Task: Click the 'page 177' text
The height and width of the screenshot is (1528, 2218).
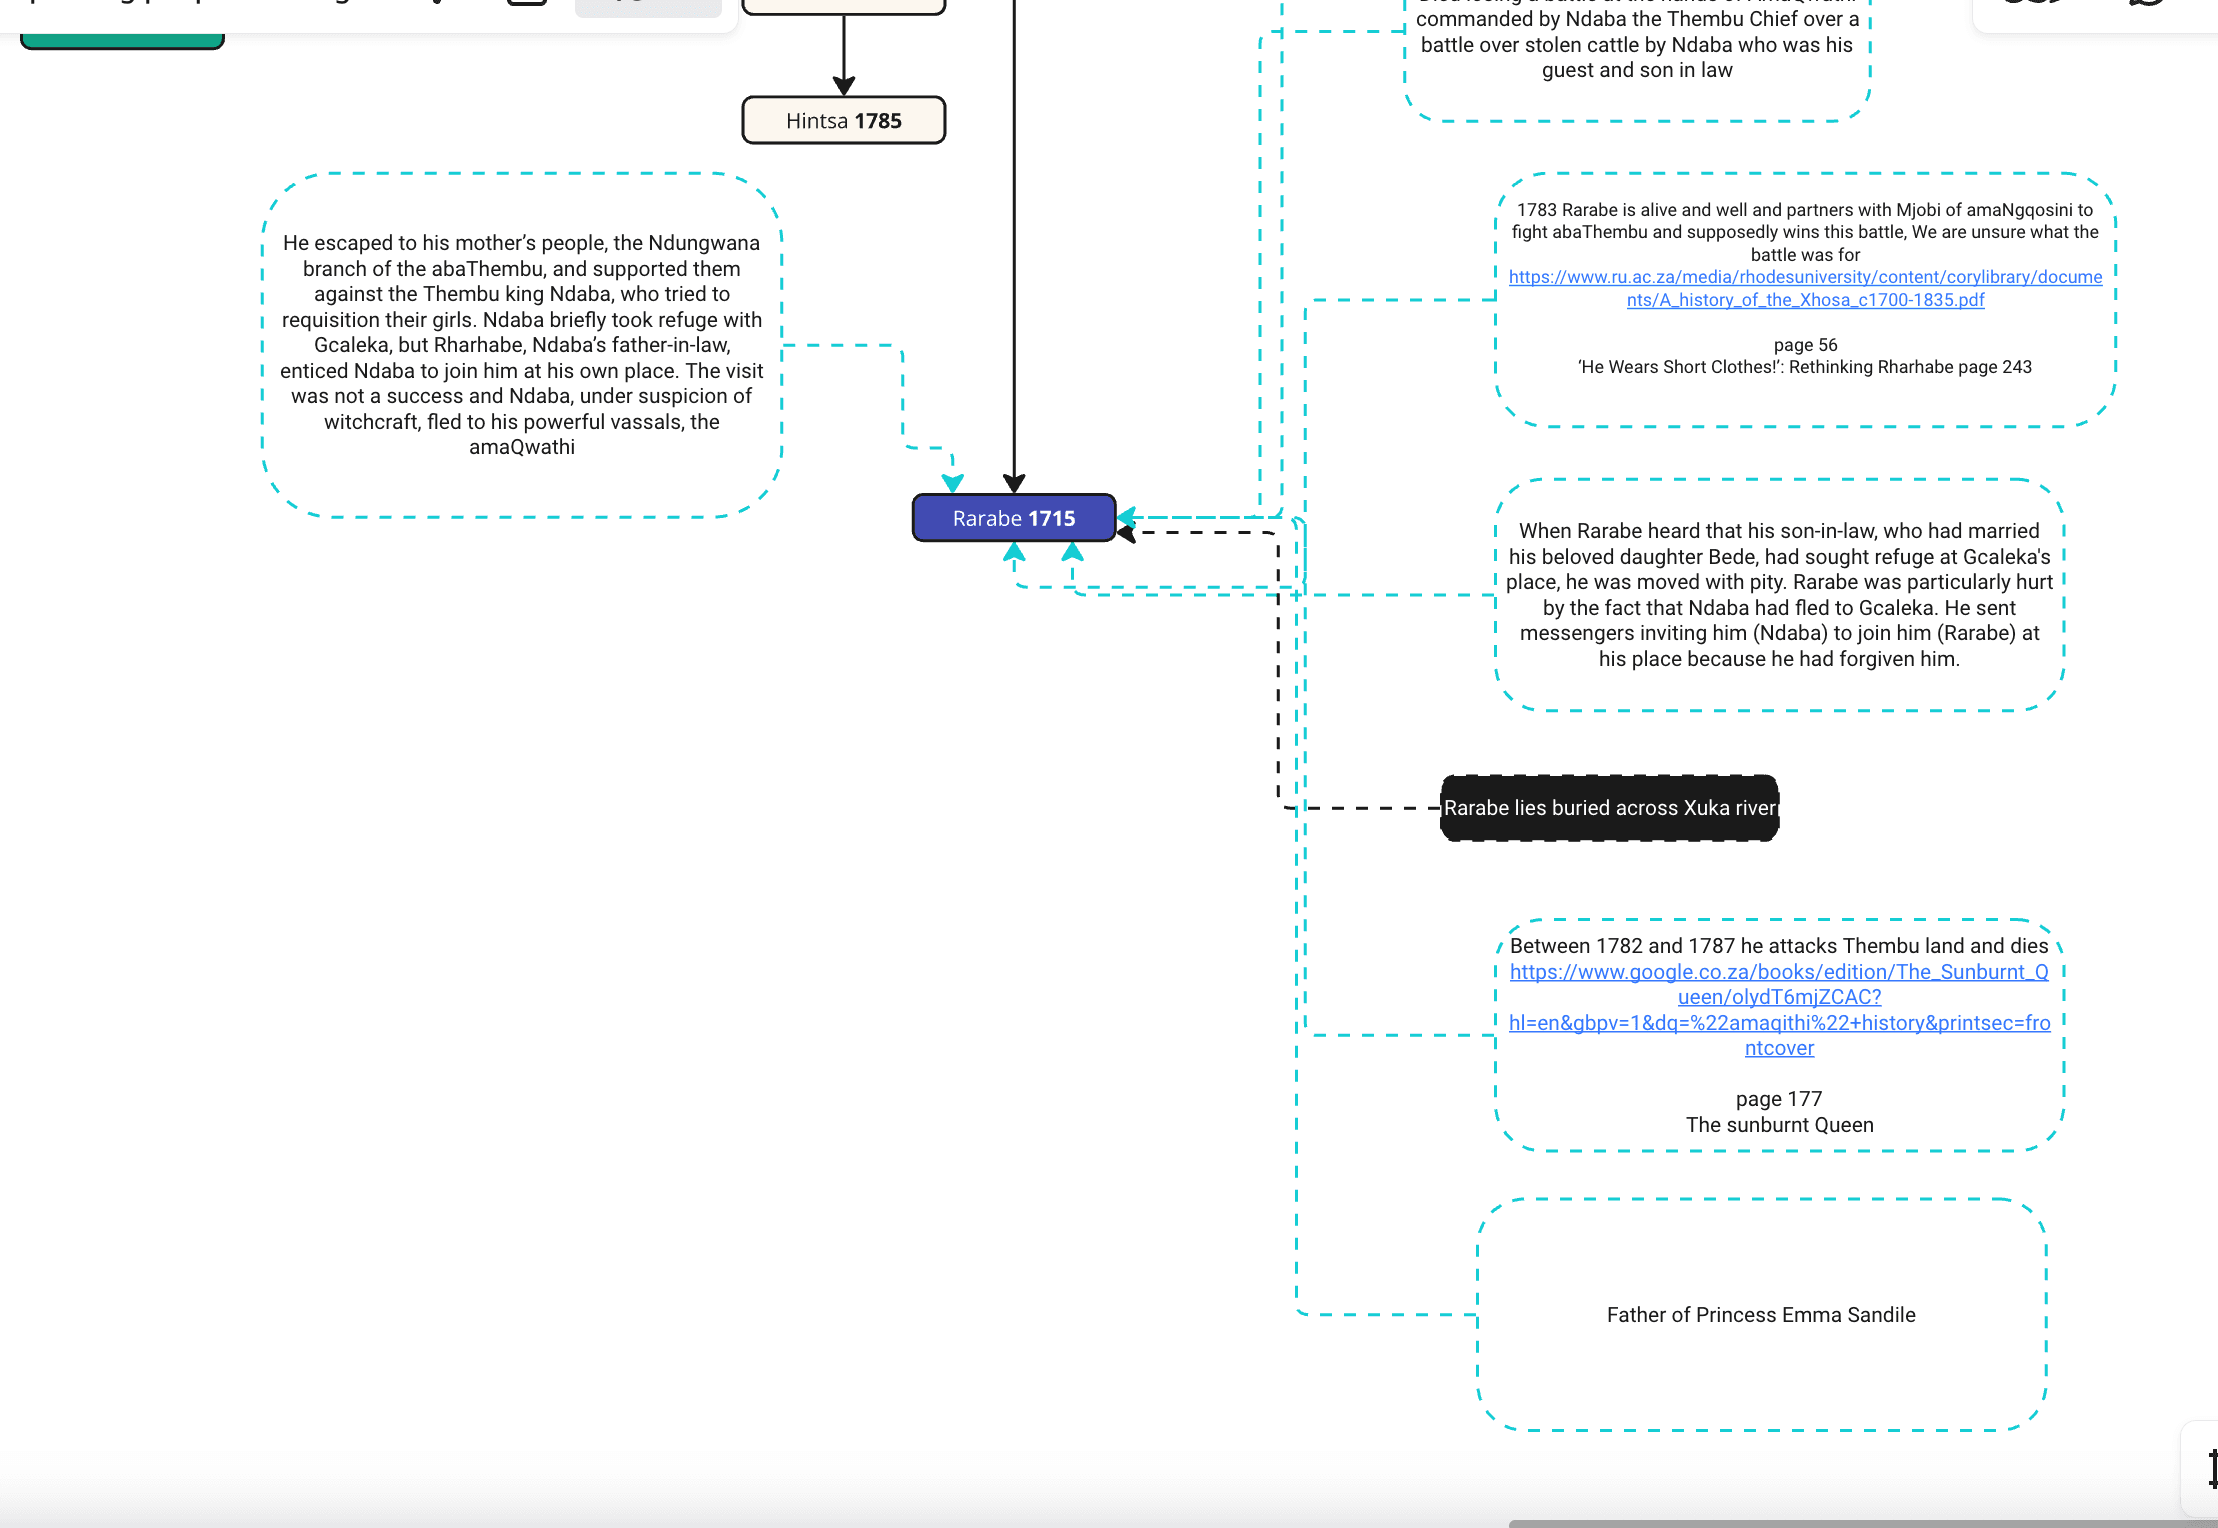Action: coord(1779,1099)
